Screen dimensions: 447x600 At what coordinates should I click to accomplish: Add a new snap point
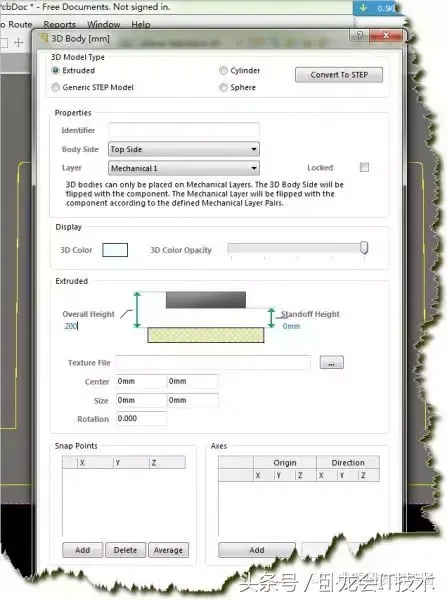[83, 550]
